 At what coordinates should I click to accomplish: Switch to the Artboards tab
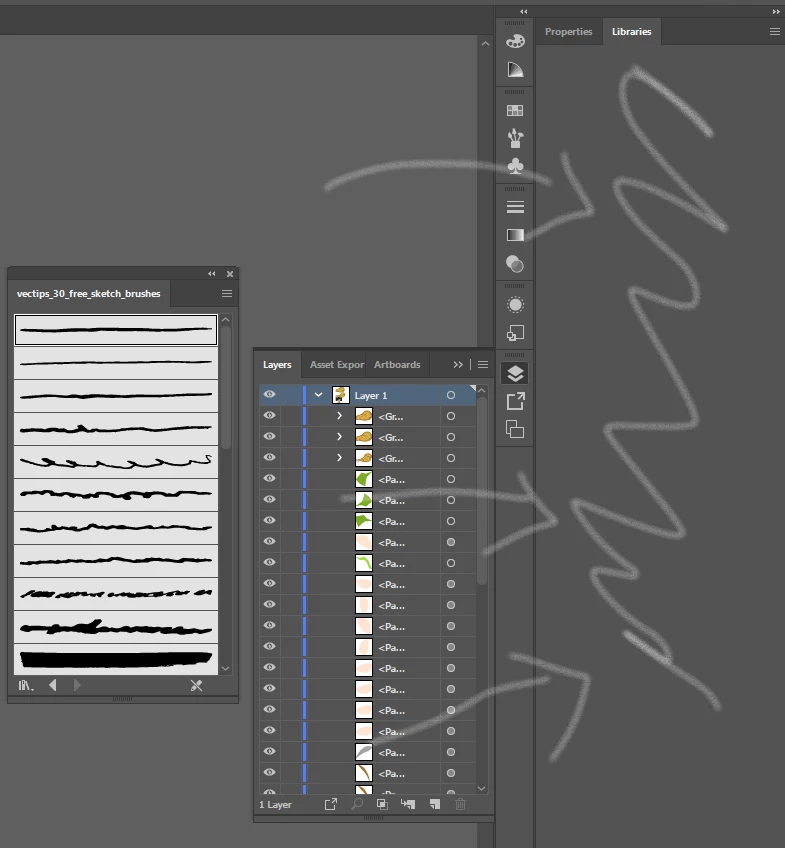397,365
